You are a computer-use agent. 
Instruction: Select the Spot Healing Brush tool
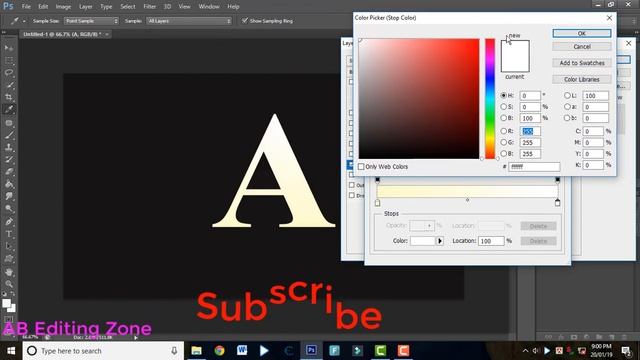pos(9,122)
